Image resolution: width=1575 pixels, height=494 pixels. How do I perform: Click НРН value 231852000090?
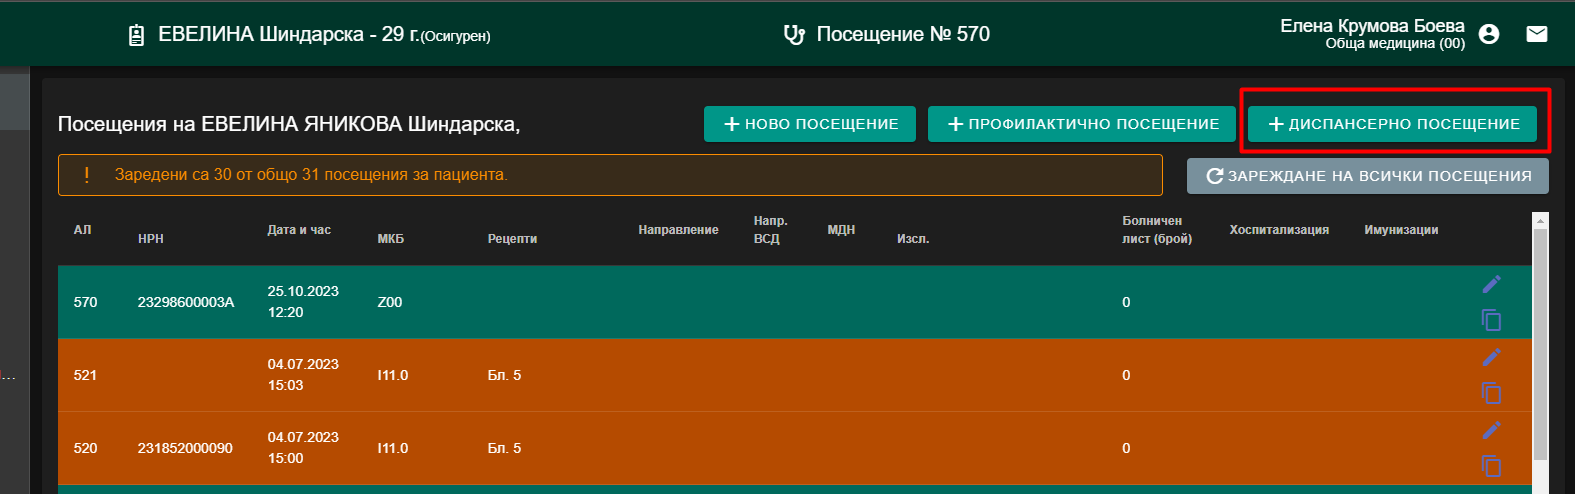coord(185,448)
